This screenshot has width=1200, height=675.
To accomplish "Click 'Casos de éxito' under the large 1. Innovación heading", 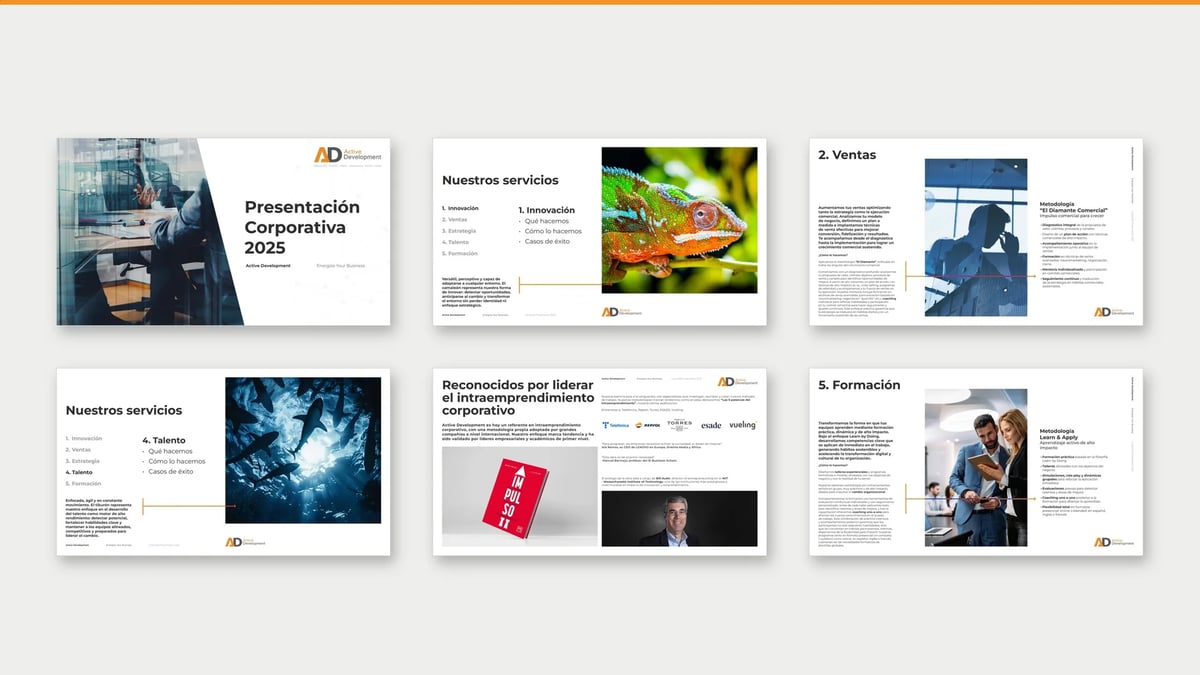I will coord(548,242).
